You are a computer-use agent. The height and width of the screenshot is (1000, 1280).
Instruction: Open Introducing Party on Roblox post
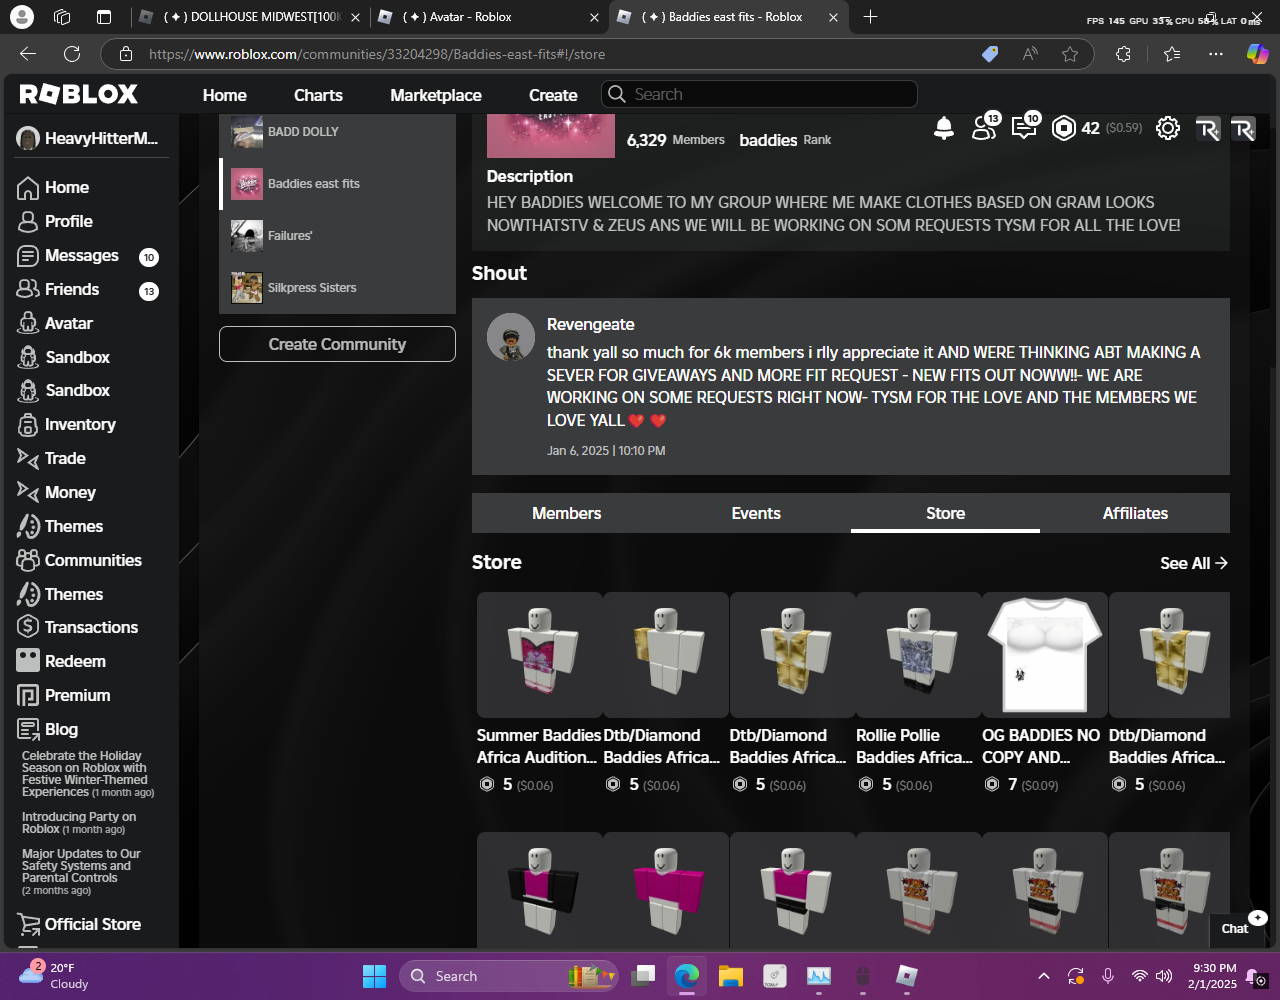(x=80, y=823)
